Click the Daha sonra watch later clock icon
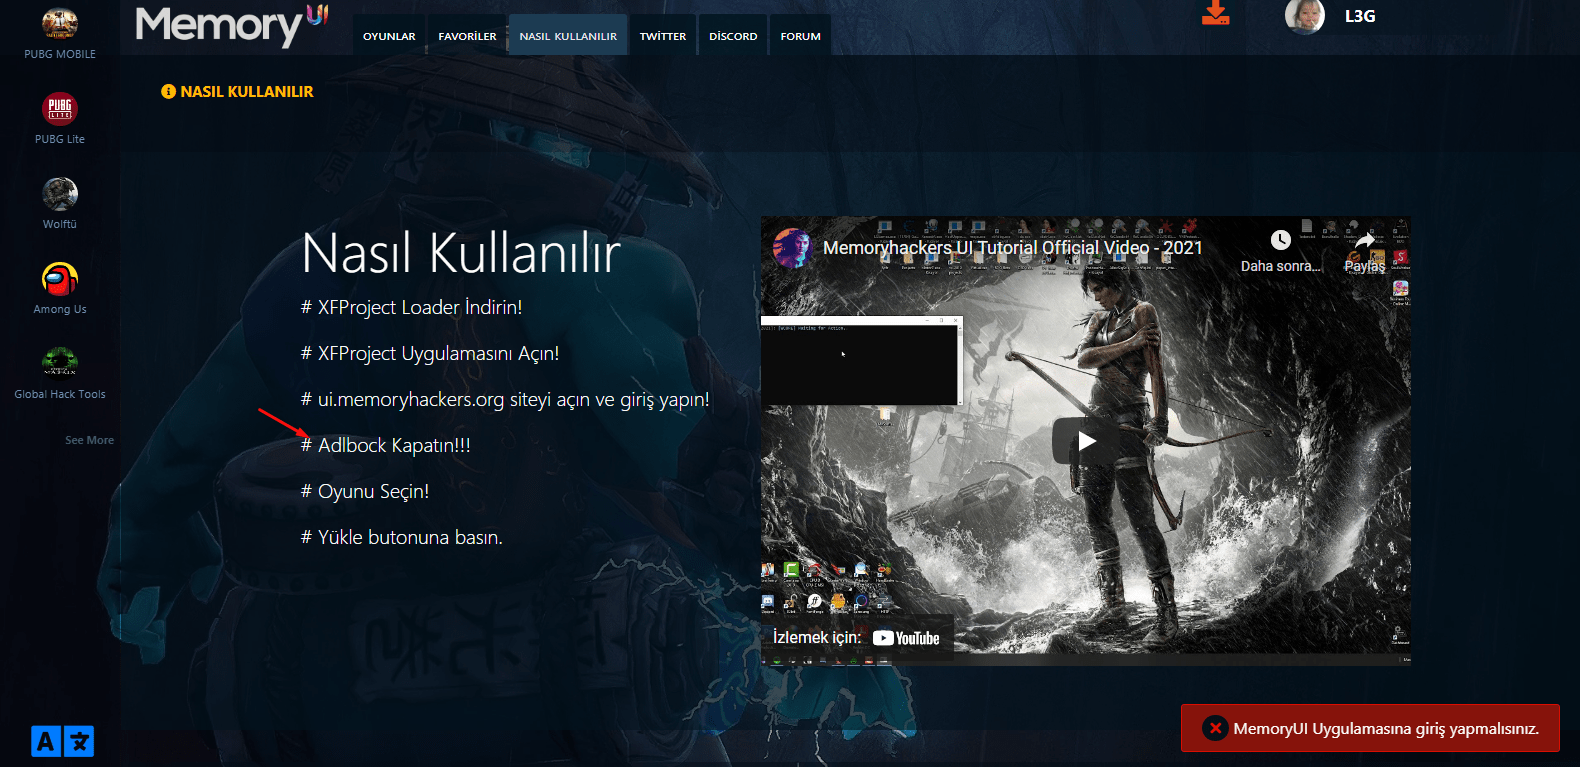 pos(1281,240)
